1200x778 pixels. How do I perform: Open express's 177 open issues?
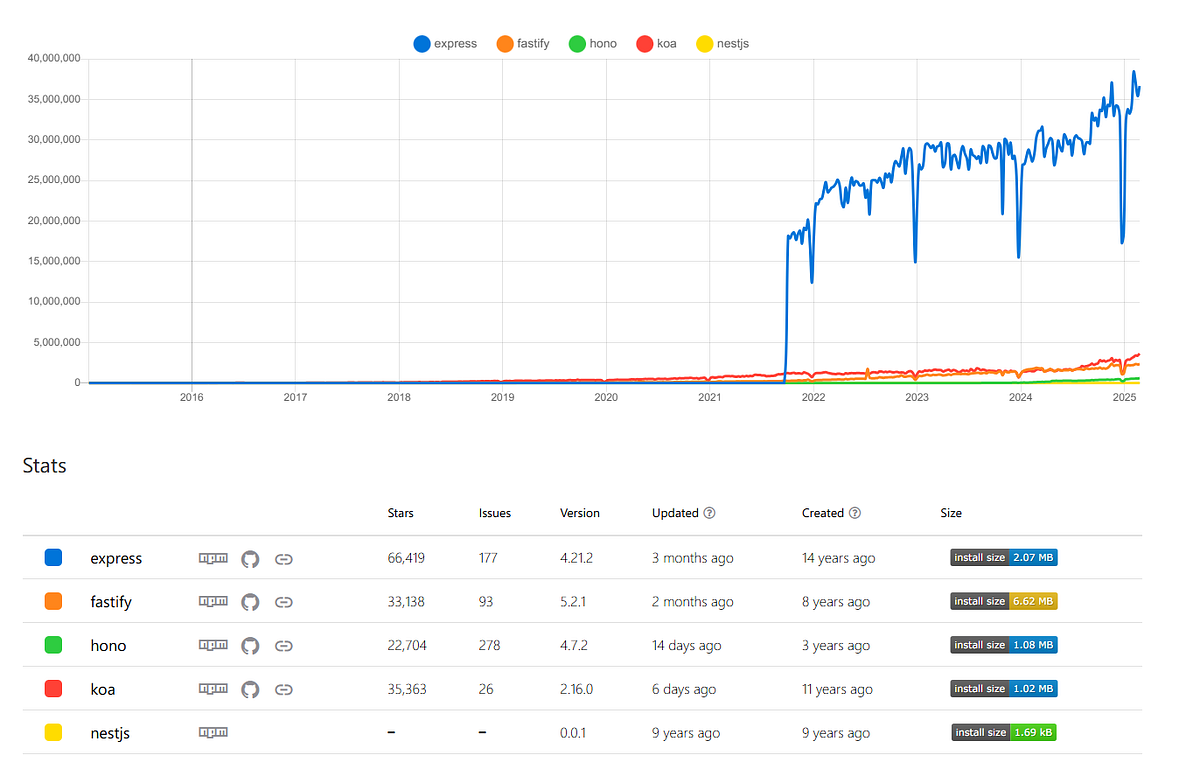487,558
